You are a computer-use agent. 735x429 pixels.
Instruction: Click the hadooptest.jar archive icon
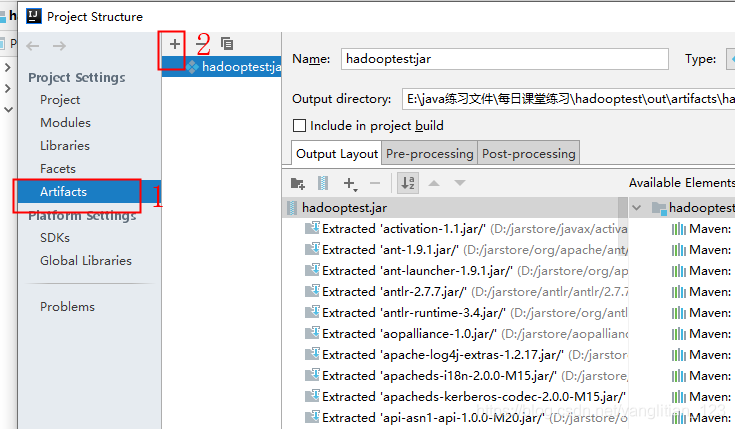(x=292, y=208)
